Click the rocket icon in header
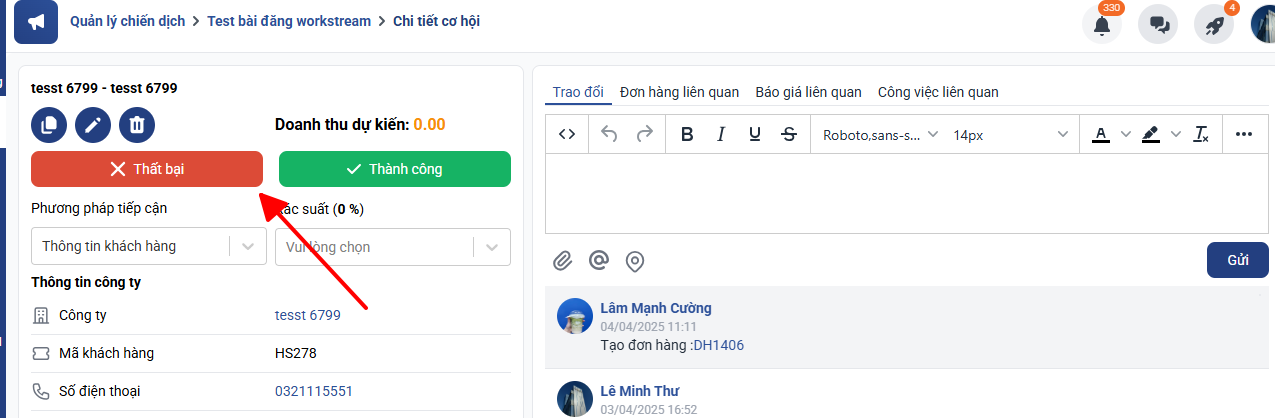Viewport: 1275px width, 418px height. [x=1214, y=25]
